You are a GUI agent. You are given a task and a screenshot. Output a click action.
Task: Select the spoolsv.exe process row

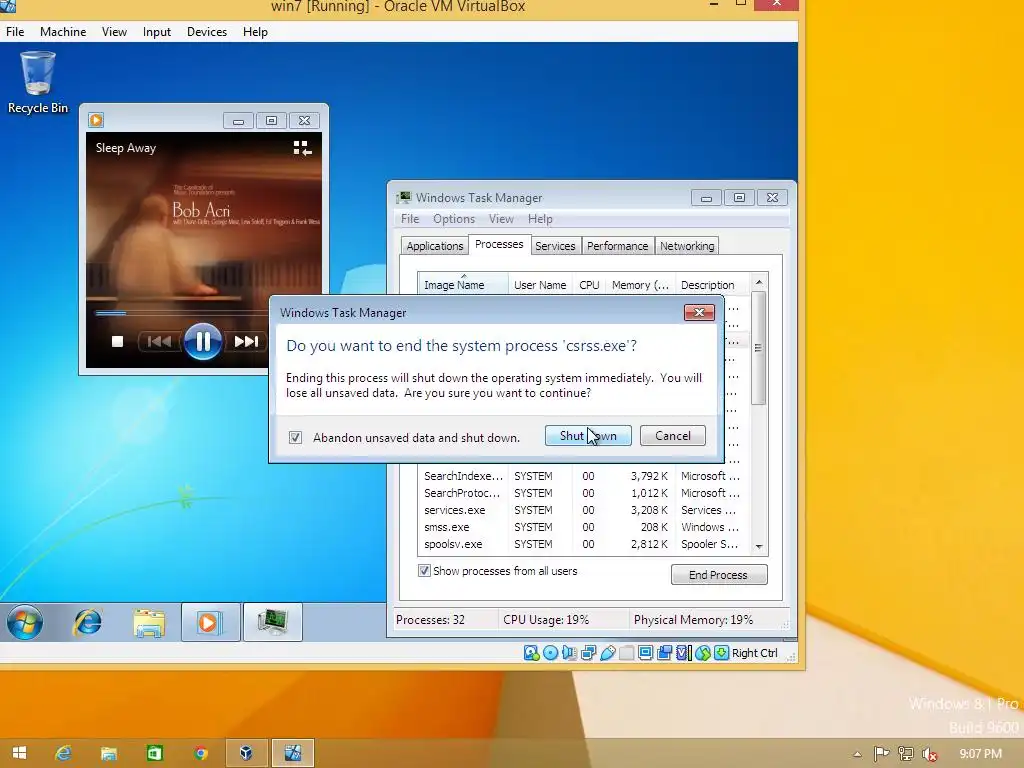[584, 544]
